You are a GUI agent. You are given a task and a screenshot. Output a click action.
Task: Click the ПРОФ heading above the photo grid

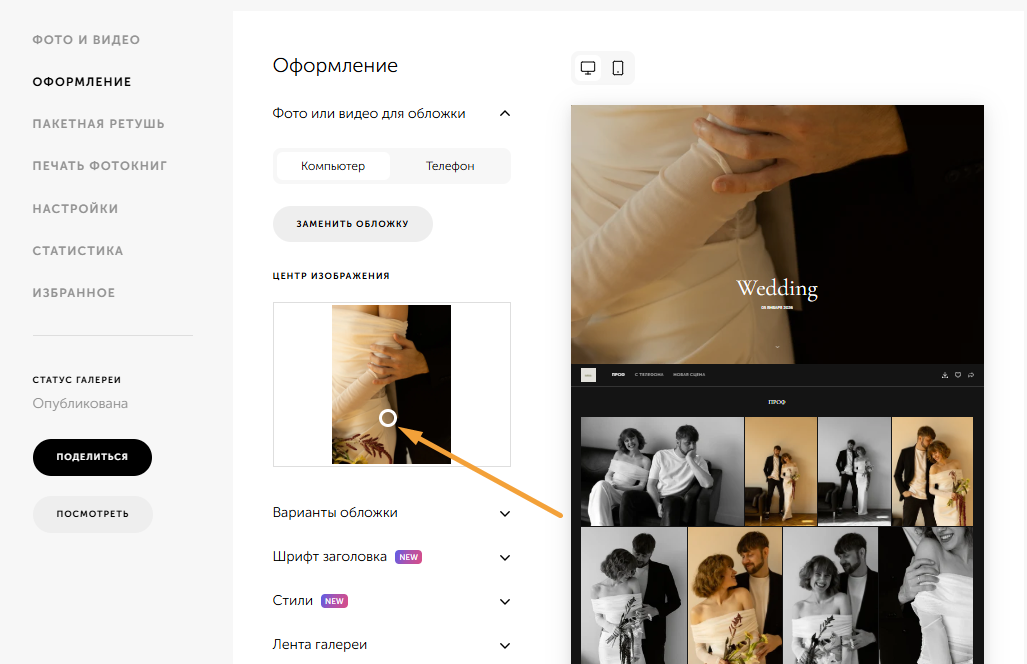click(777, 402)
